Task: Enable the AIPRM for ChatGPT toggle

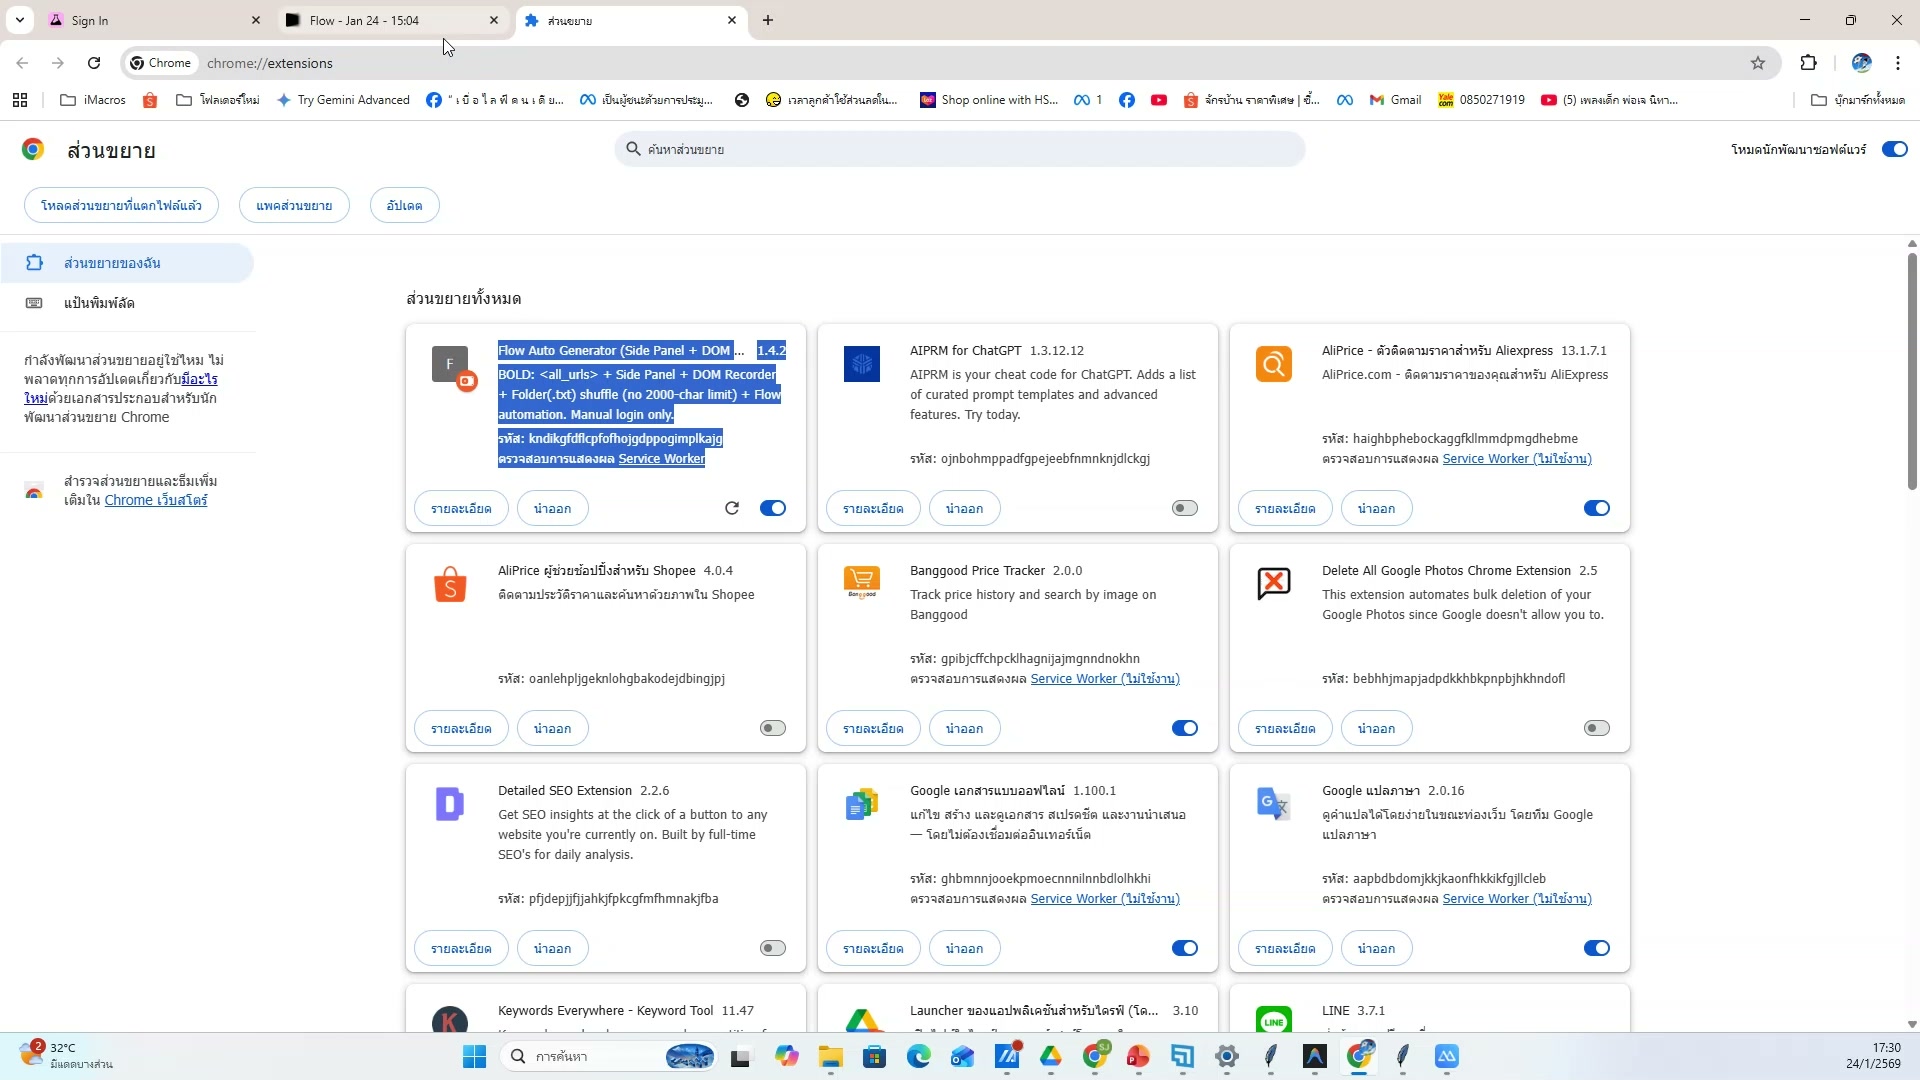Action: 1184,508
